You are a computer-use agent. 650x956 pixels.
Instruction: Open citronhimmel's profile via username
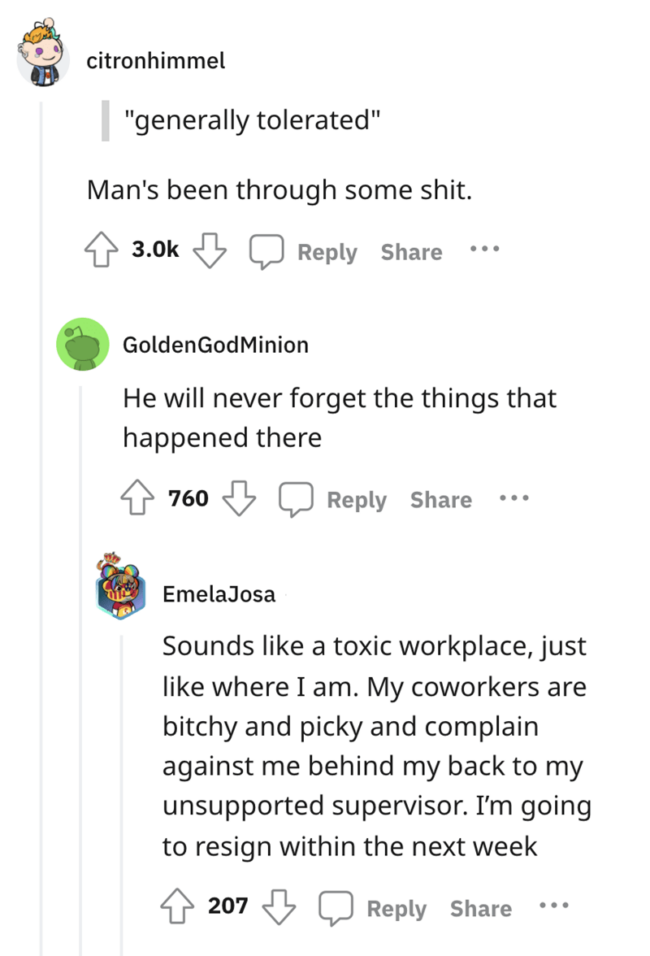click(156, 60)
